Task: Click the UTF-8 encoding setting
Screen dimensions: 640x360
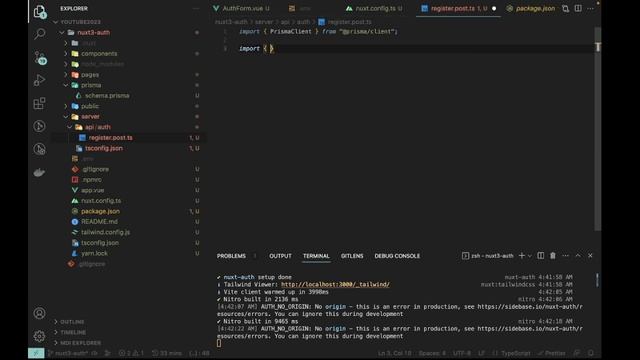Action: pos(462,353)
